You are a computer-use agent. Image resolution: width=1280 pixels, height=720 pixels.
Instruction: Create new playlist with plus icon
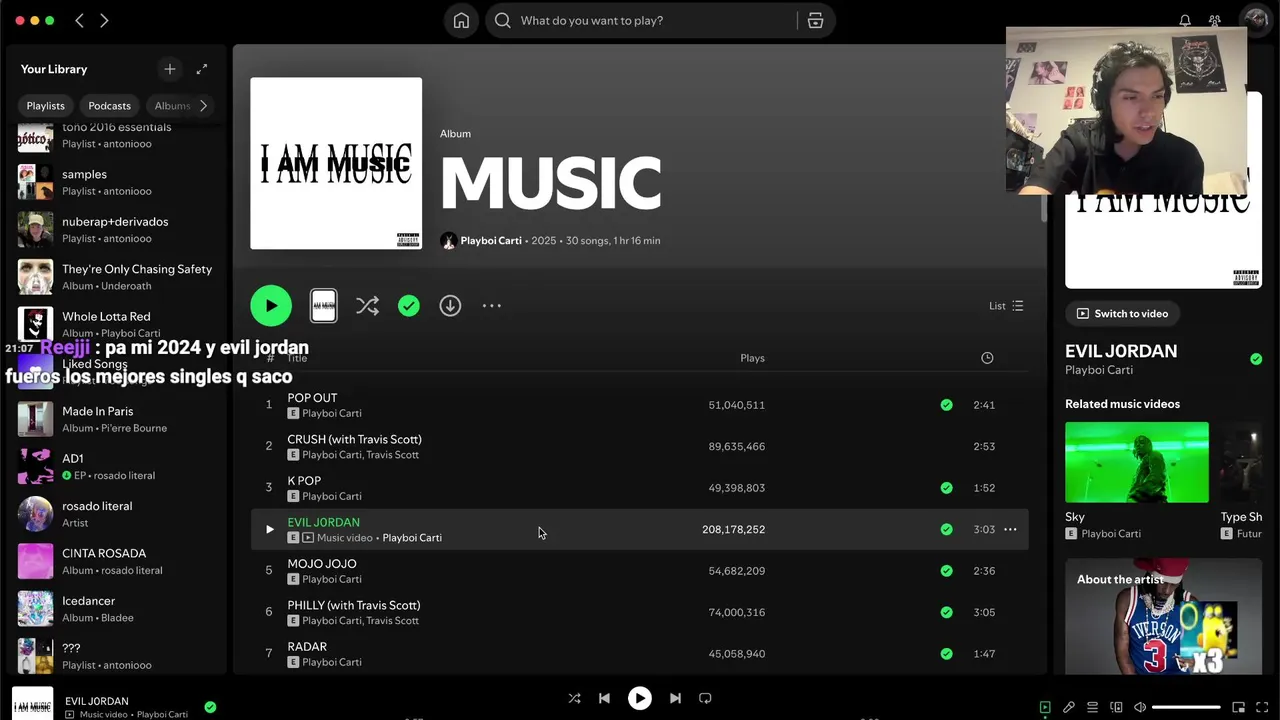(169, 69)
